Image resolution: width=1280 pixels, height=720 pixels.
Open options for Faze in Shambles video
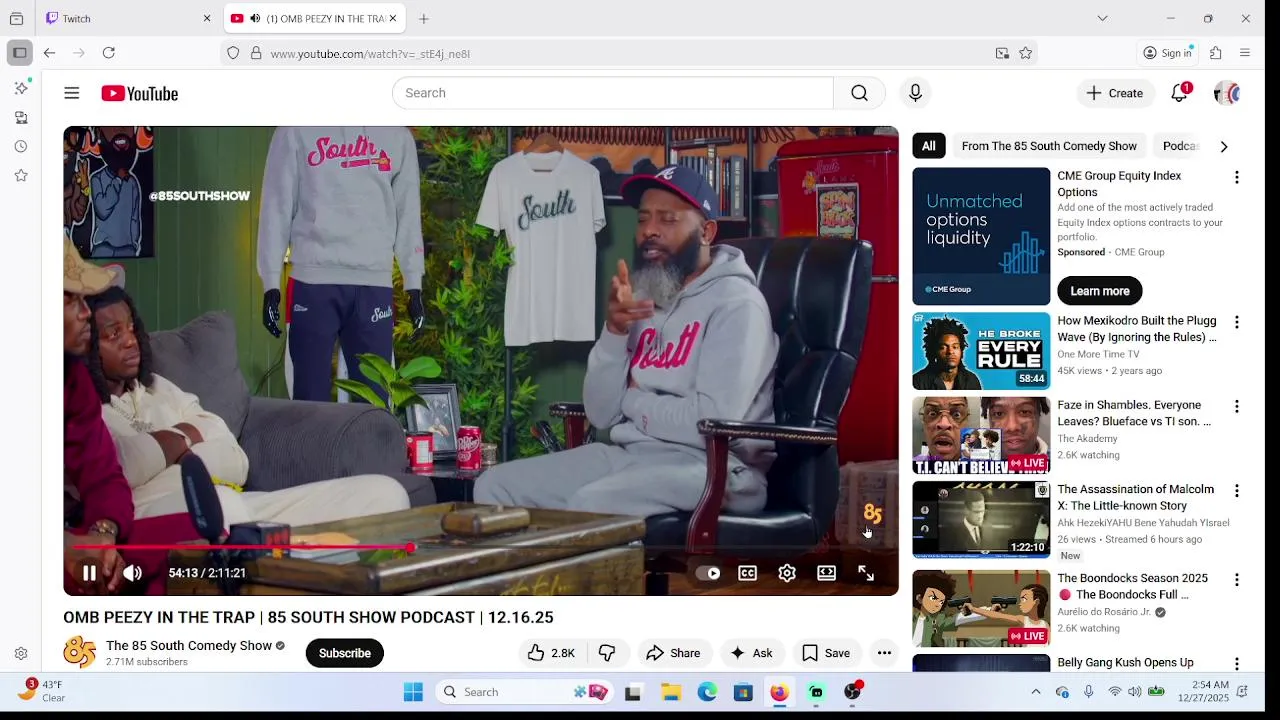click(1237, 407)
